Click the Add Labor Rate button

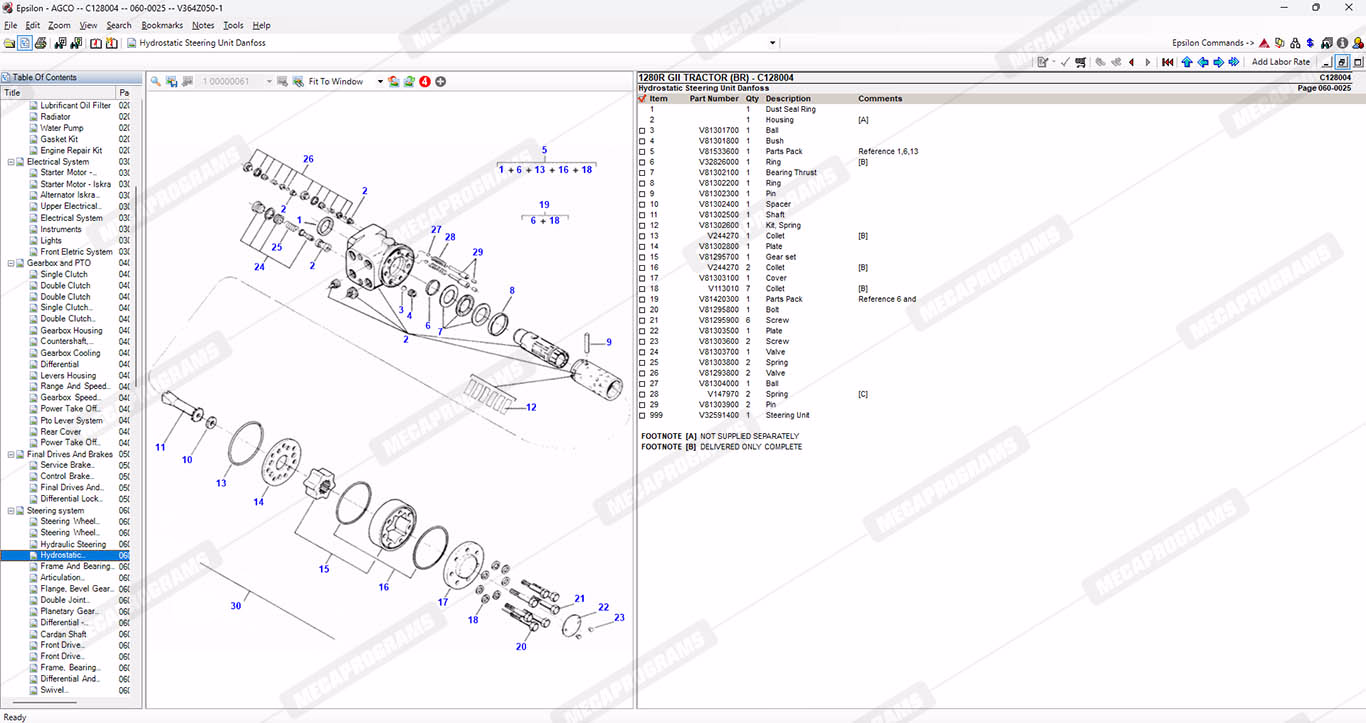1280,62
